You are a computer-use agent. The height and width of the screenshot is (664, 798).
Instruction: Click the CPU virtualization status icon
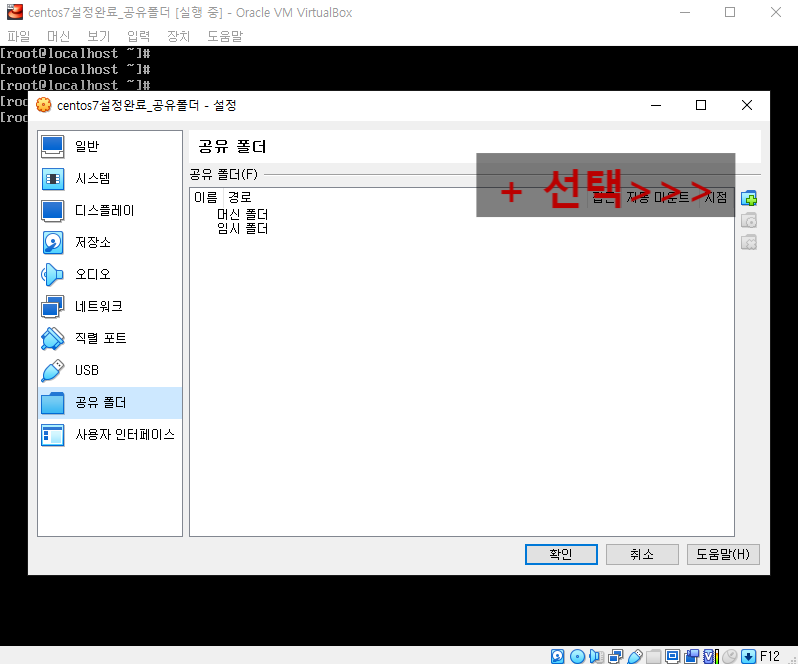tap(711, 656)
